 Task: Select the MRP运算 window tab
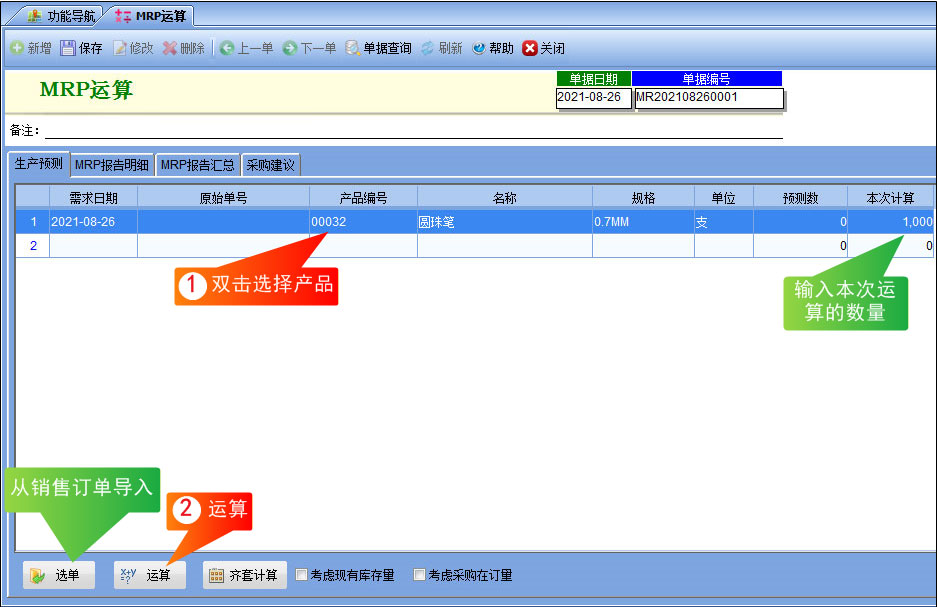pos(151,16)
